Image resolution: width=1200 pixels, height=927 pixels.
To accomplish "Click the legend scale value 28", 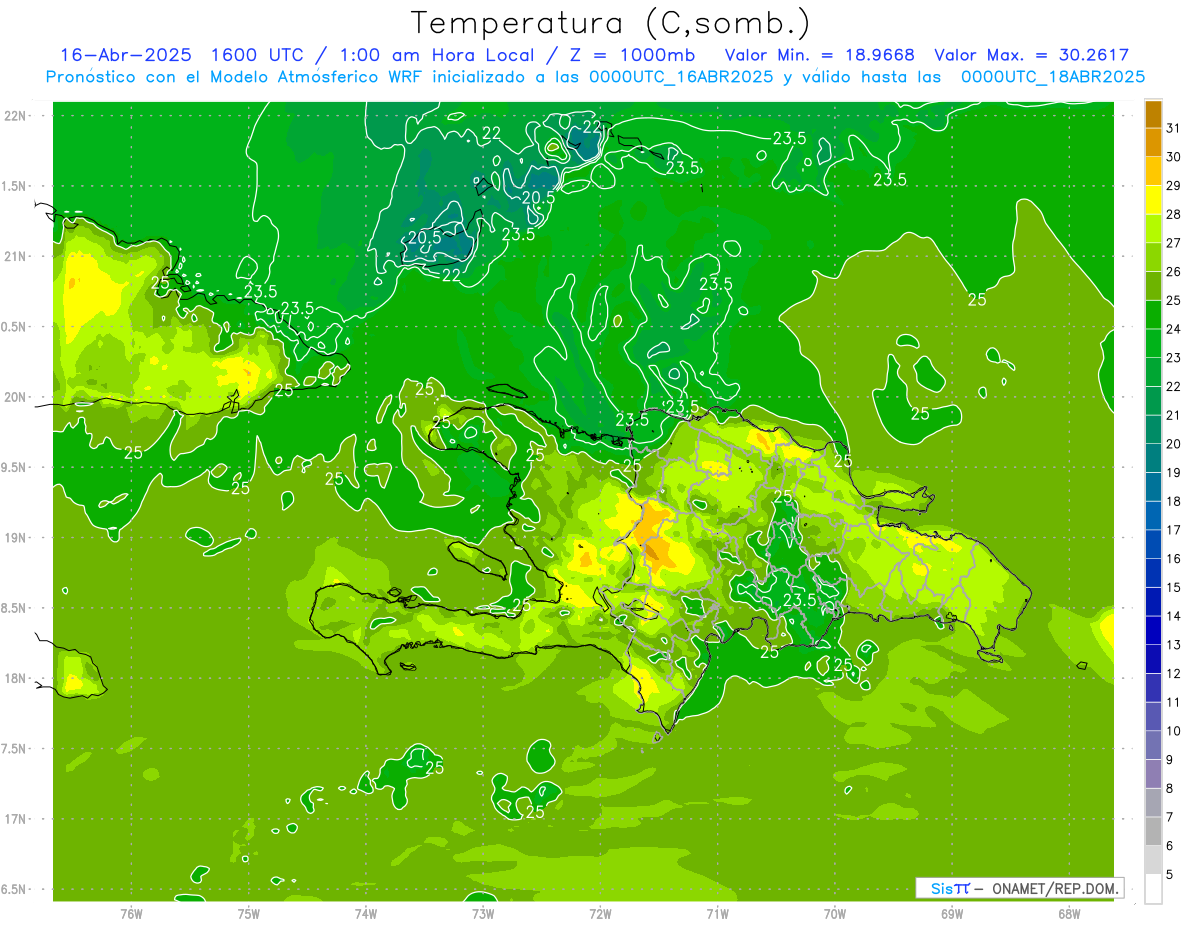I will tap(1174, 215).
